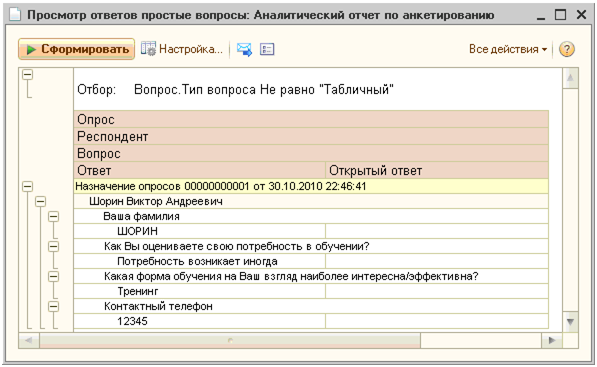This screenshot has height=367, width=597.
Task: Select the Ваша фамилия row
Action: click(311, 217)
